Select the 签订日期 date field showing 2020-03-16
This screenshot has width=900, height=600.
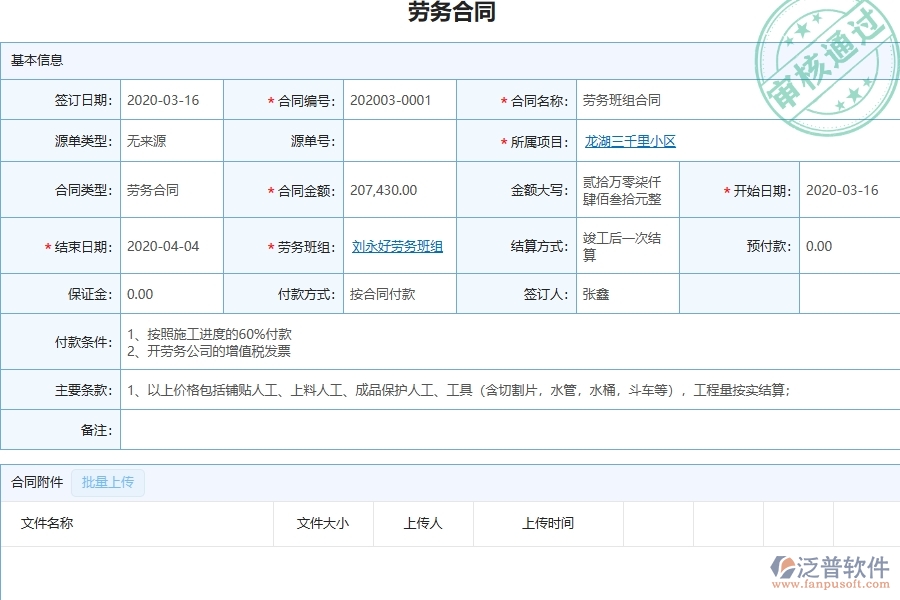click(168, 100)
